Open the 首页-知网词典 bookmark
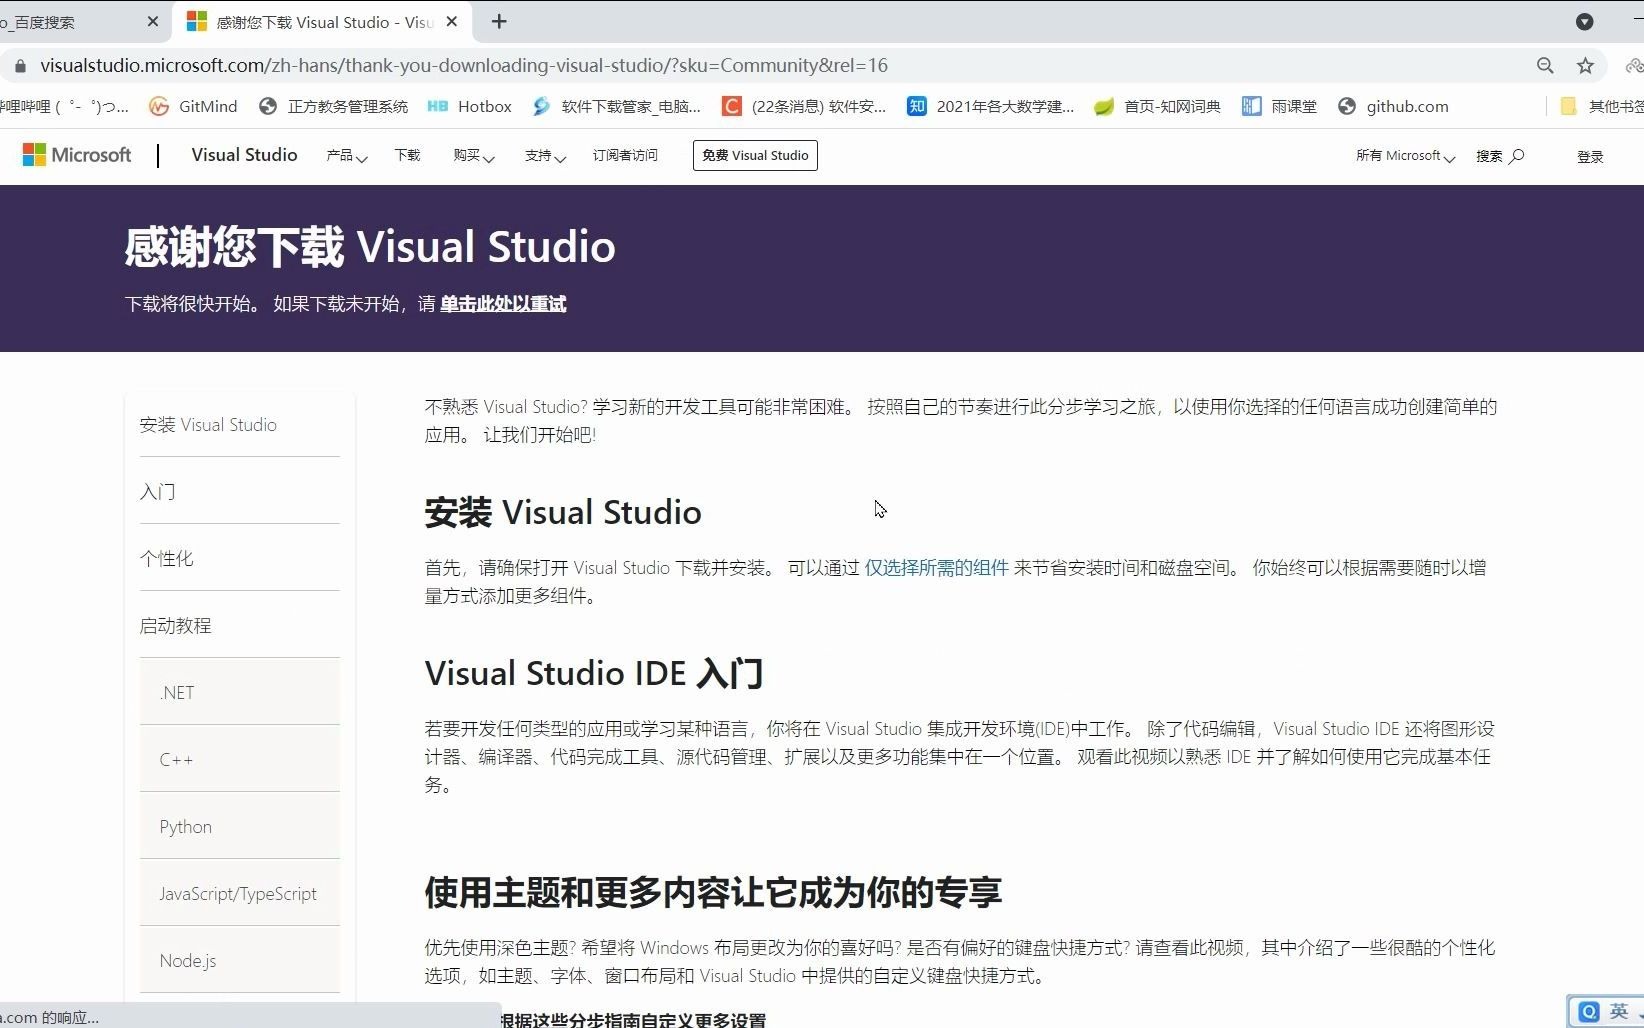This screenshot has height=1028, width=1644. tap(1157, 106)
